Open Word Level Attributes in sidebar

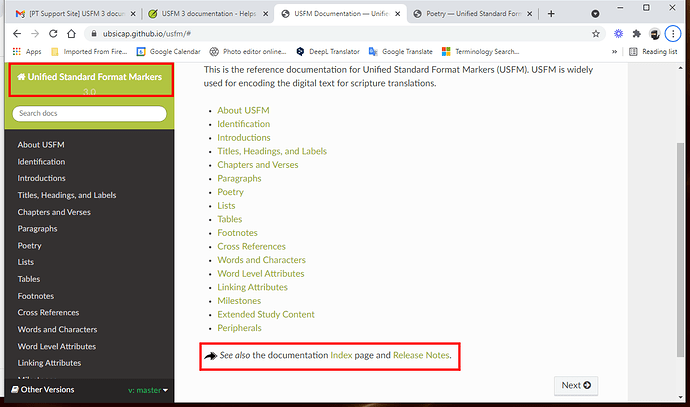[56, 346]
